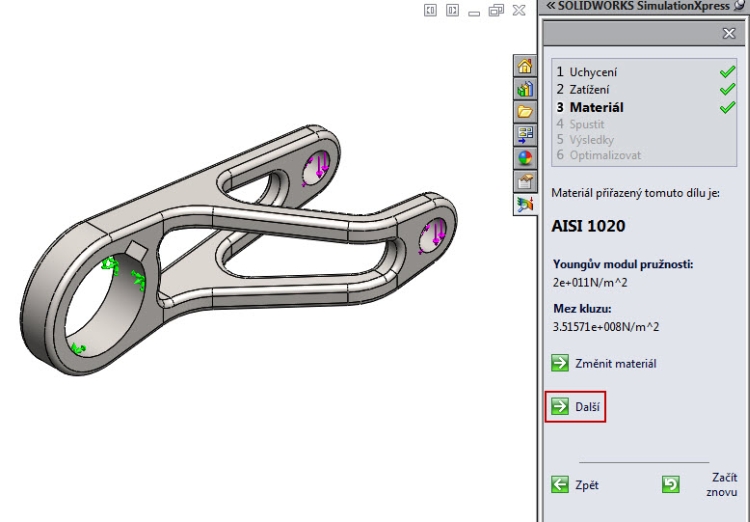Click the Mez kluzu label
Viewport: 750px width, 522px height.
pos(582,308)
